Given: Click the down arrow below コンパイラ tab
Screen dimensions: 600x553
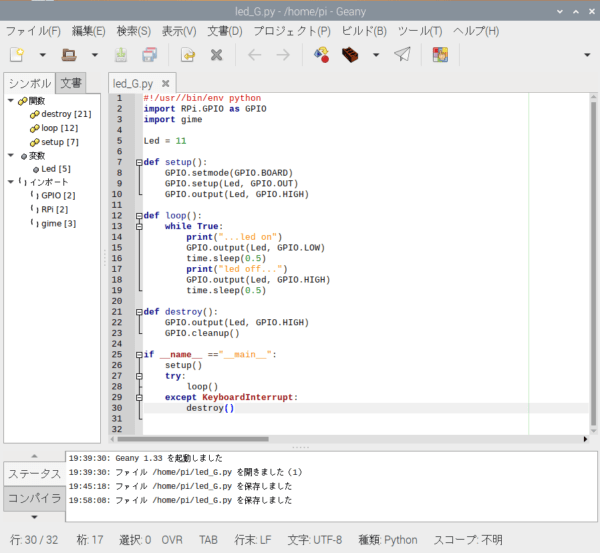Looking at the screenshot, I should point(34,517).
